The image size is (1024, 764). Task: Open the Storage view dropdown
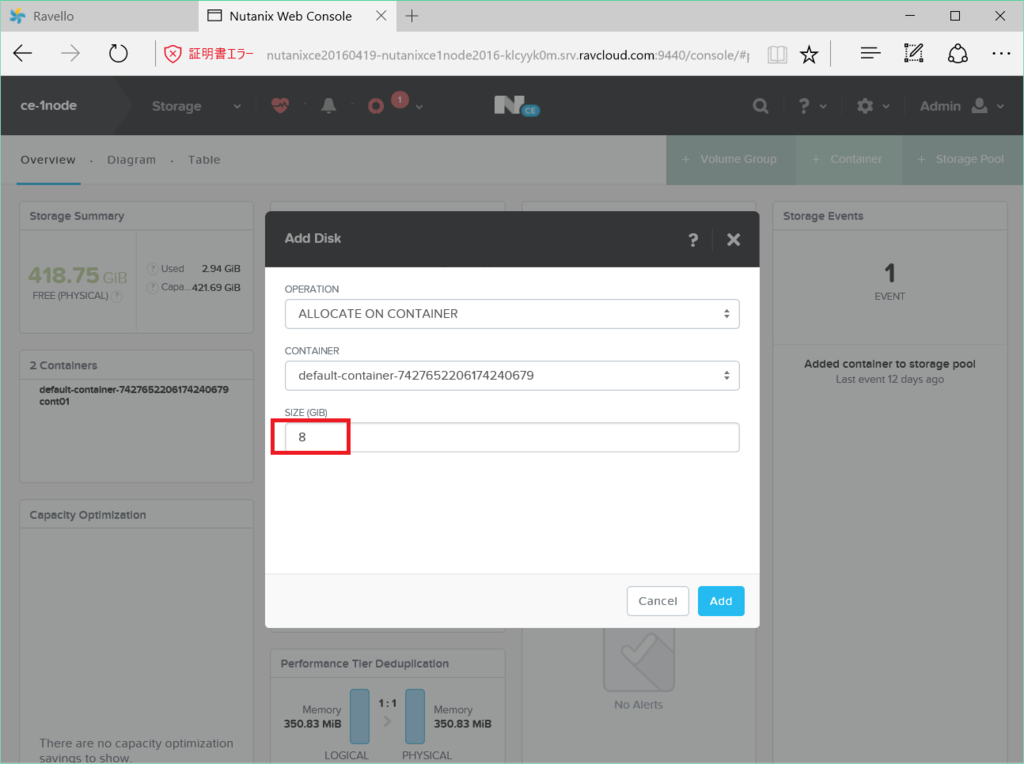(196, 106)
